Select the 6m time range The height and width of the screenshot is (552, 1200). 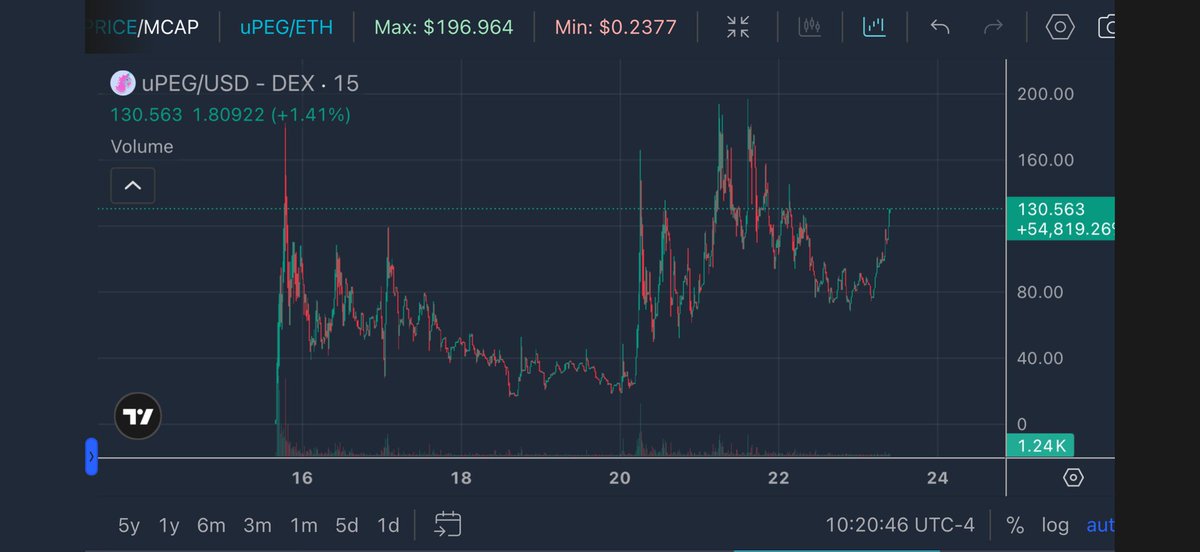pos(211,525)
